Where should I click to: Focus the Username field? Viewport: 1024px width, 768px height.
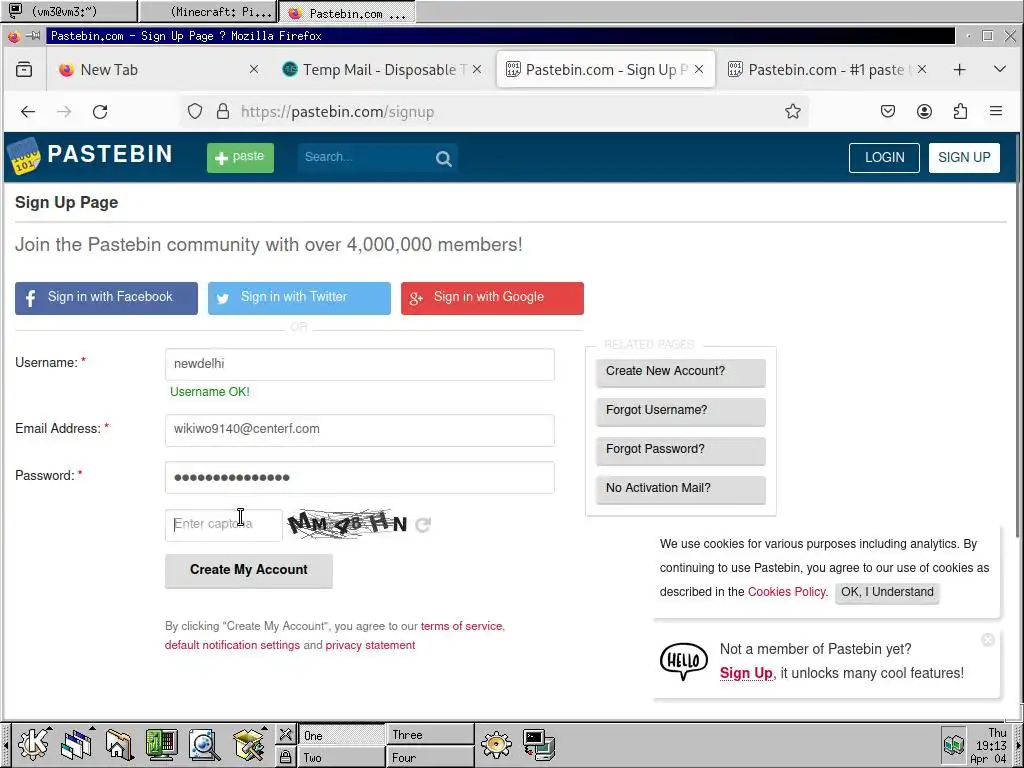pyautogui.click(x=360, y=364)
